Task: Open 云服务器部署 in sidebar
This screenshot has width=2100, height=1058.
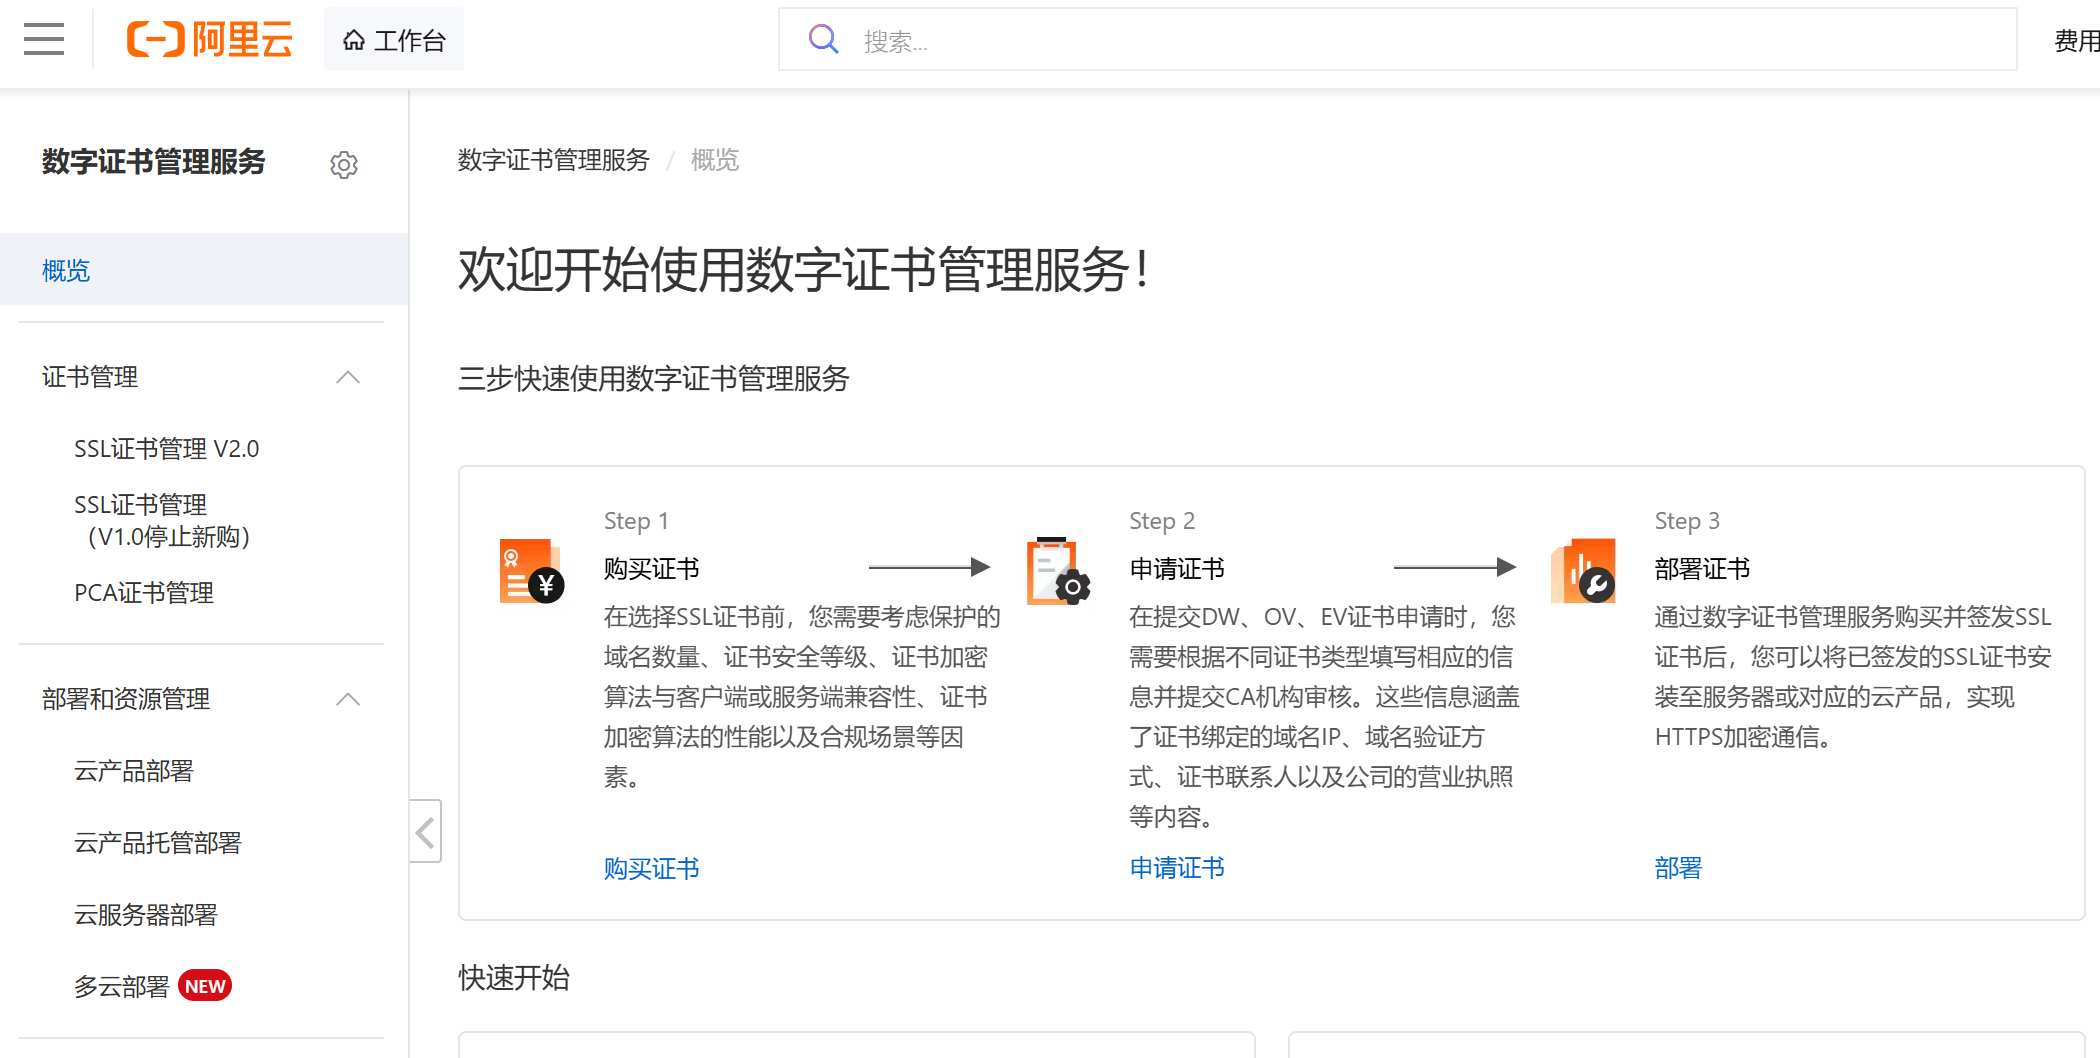Action: click(x=146, y=915)
